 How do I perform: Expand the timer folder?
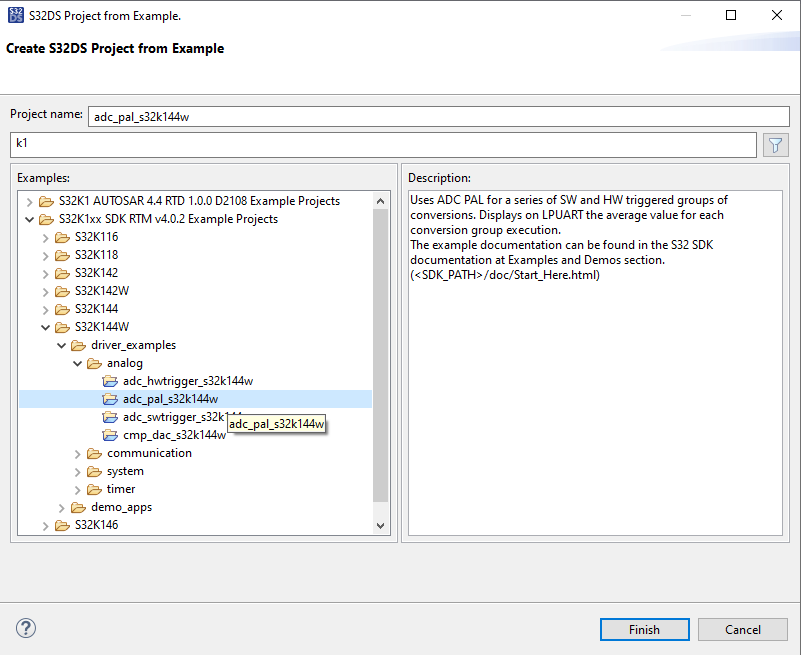pyautogui.click(x=78, y=489)
